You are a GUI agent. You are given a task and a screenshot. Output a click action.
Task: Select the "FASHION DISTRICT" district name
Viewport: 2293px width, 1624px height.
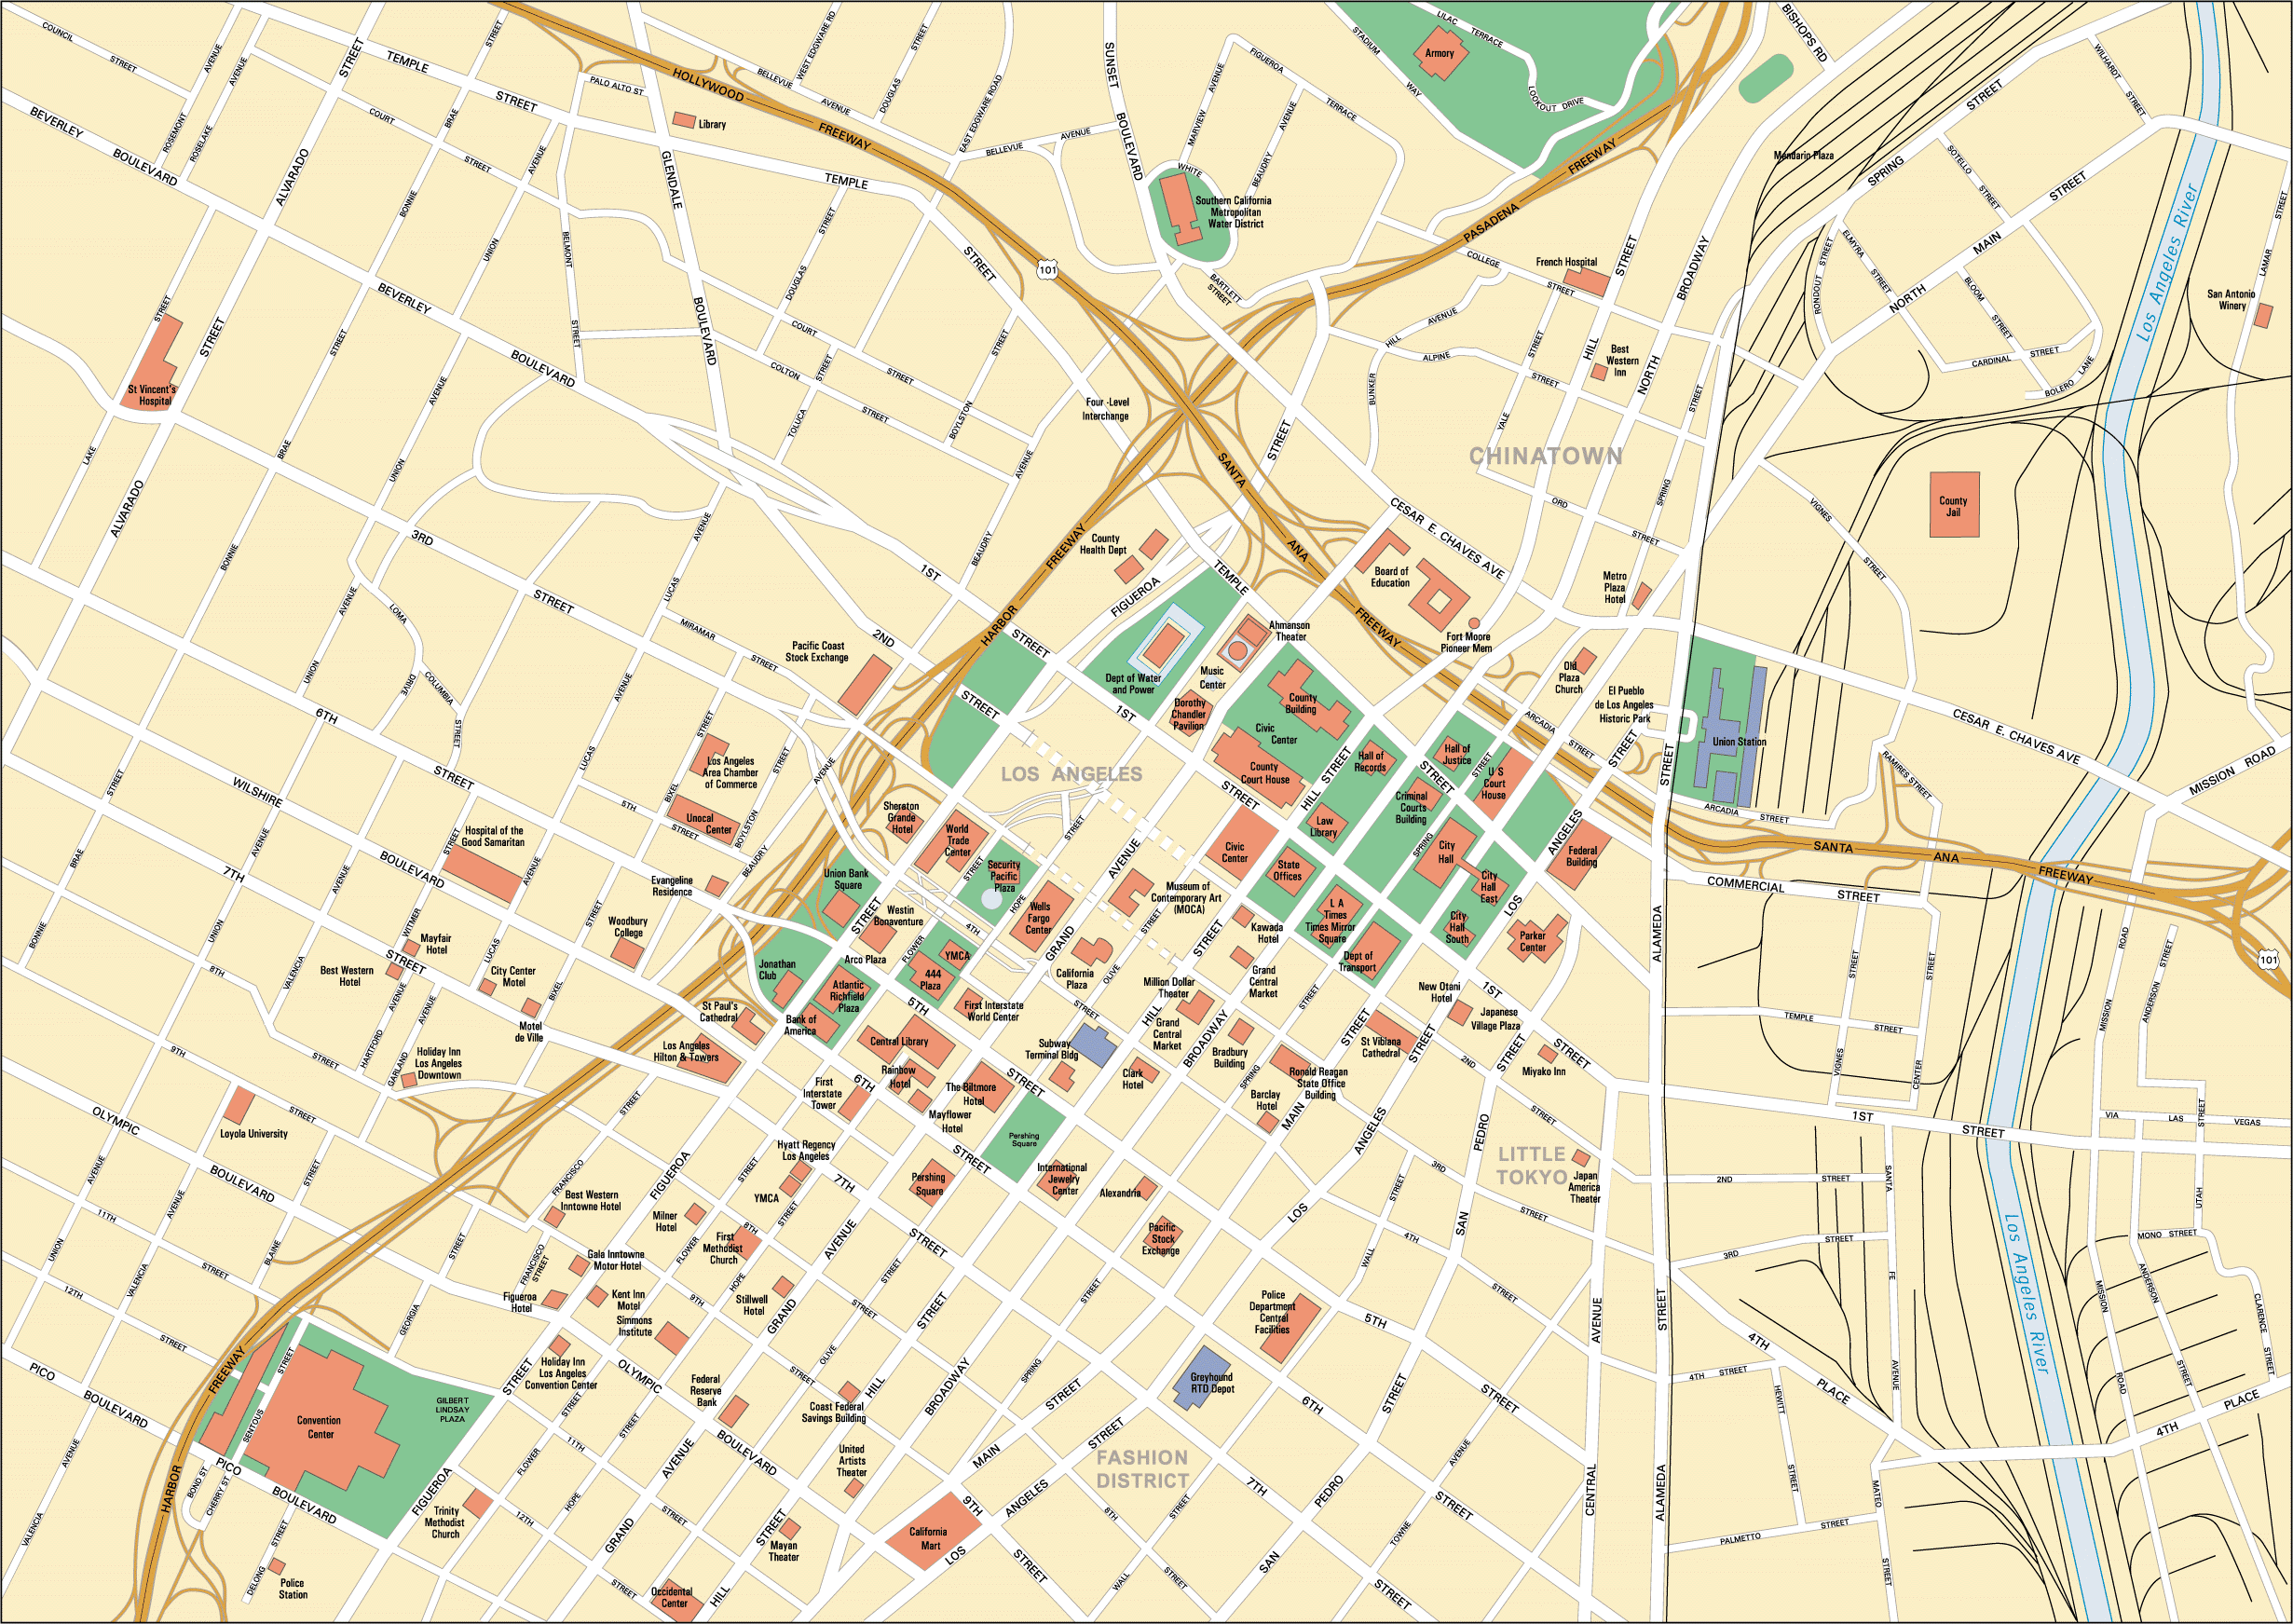click(1142, 1469)
